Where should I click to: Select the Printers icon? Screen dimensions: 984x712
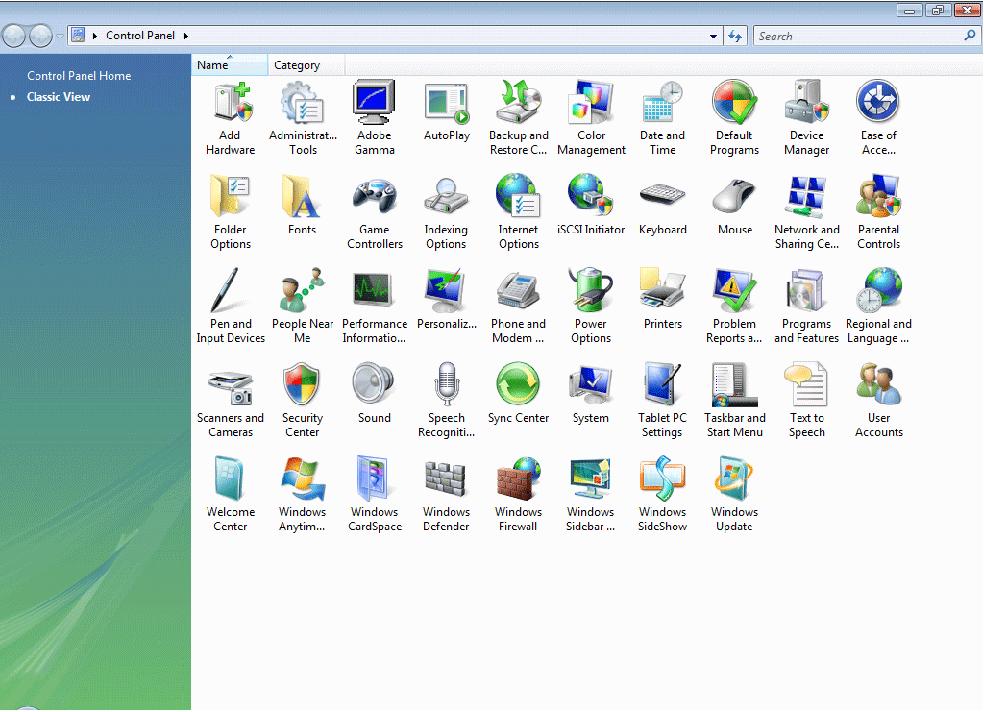coord(663,299)
